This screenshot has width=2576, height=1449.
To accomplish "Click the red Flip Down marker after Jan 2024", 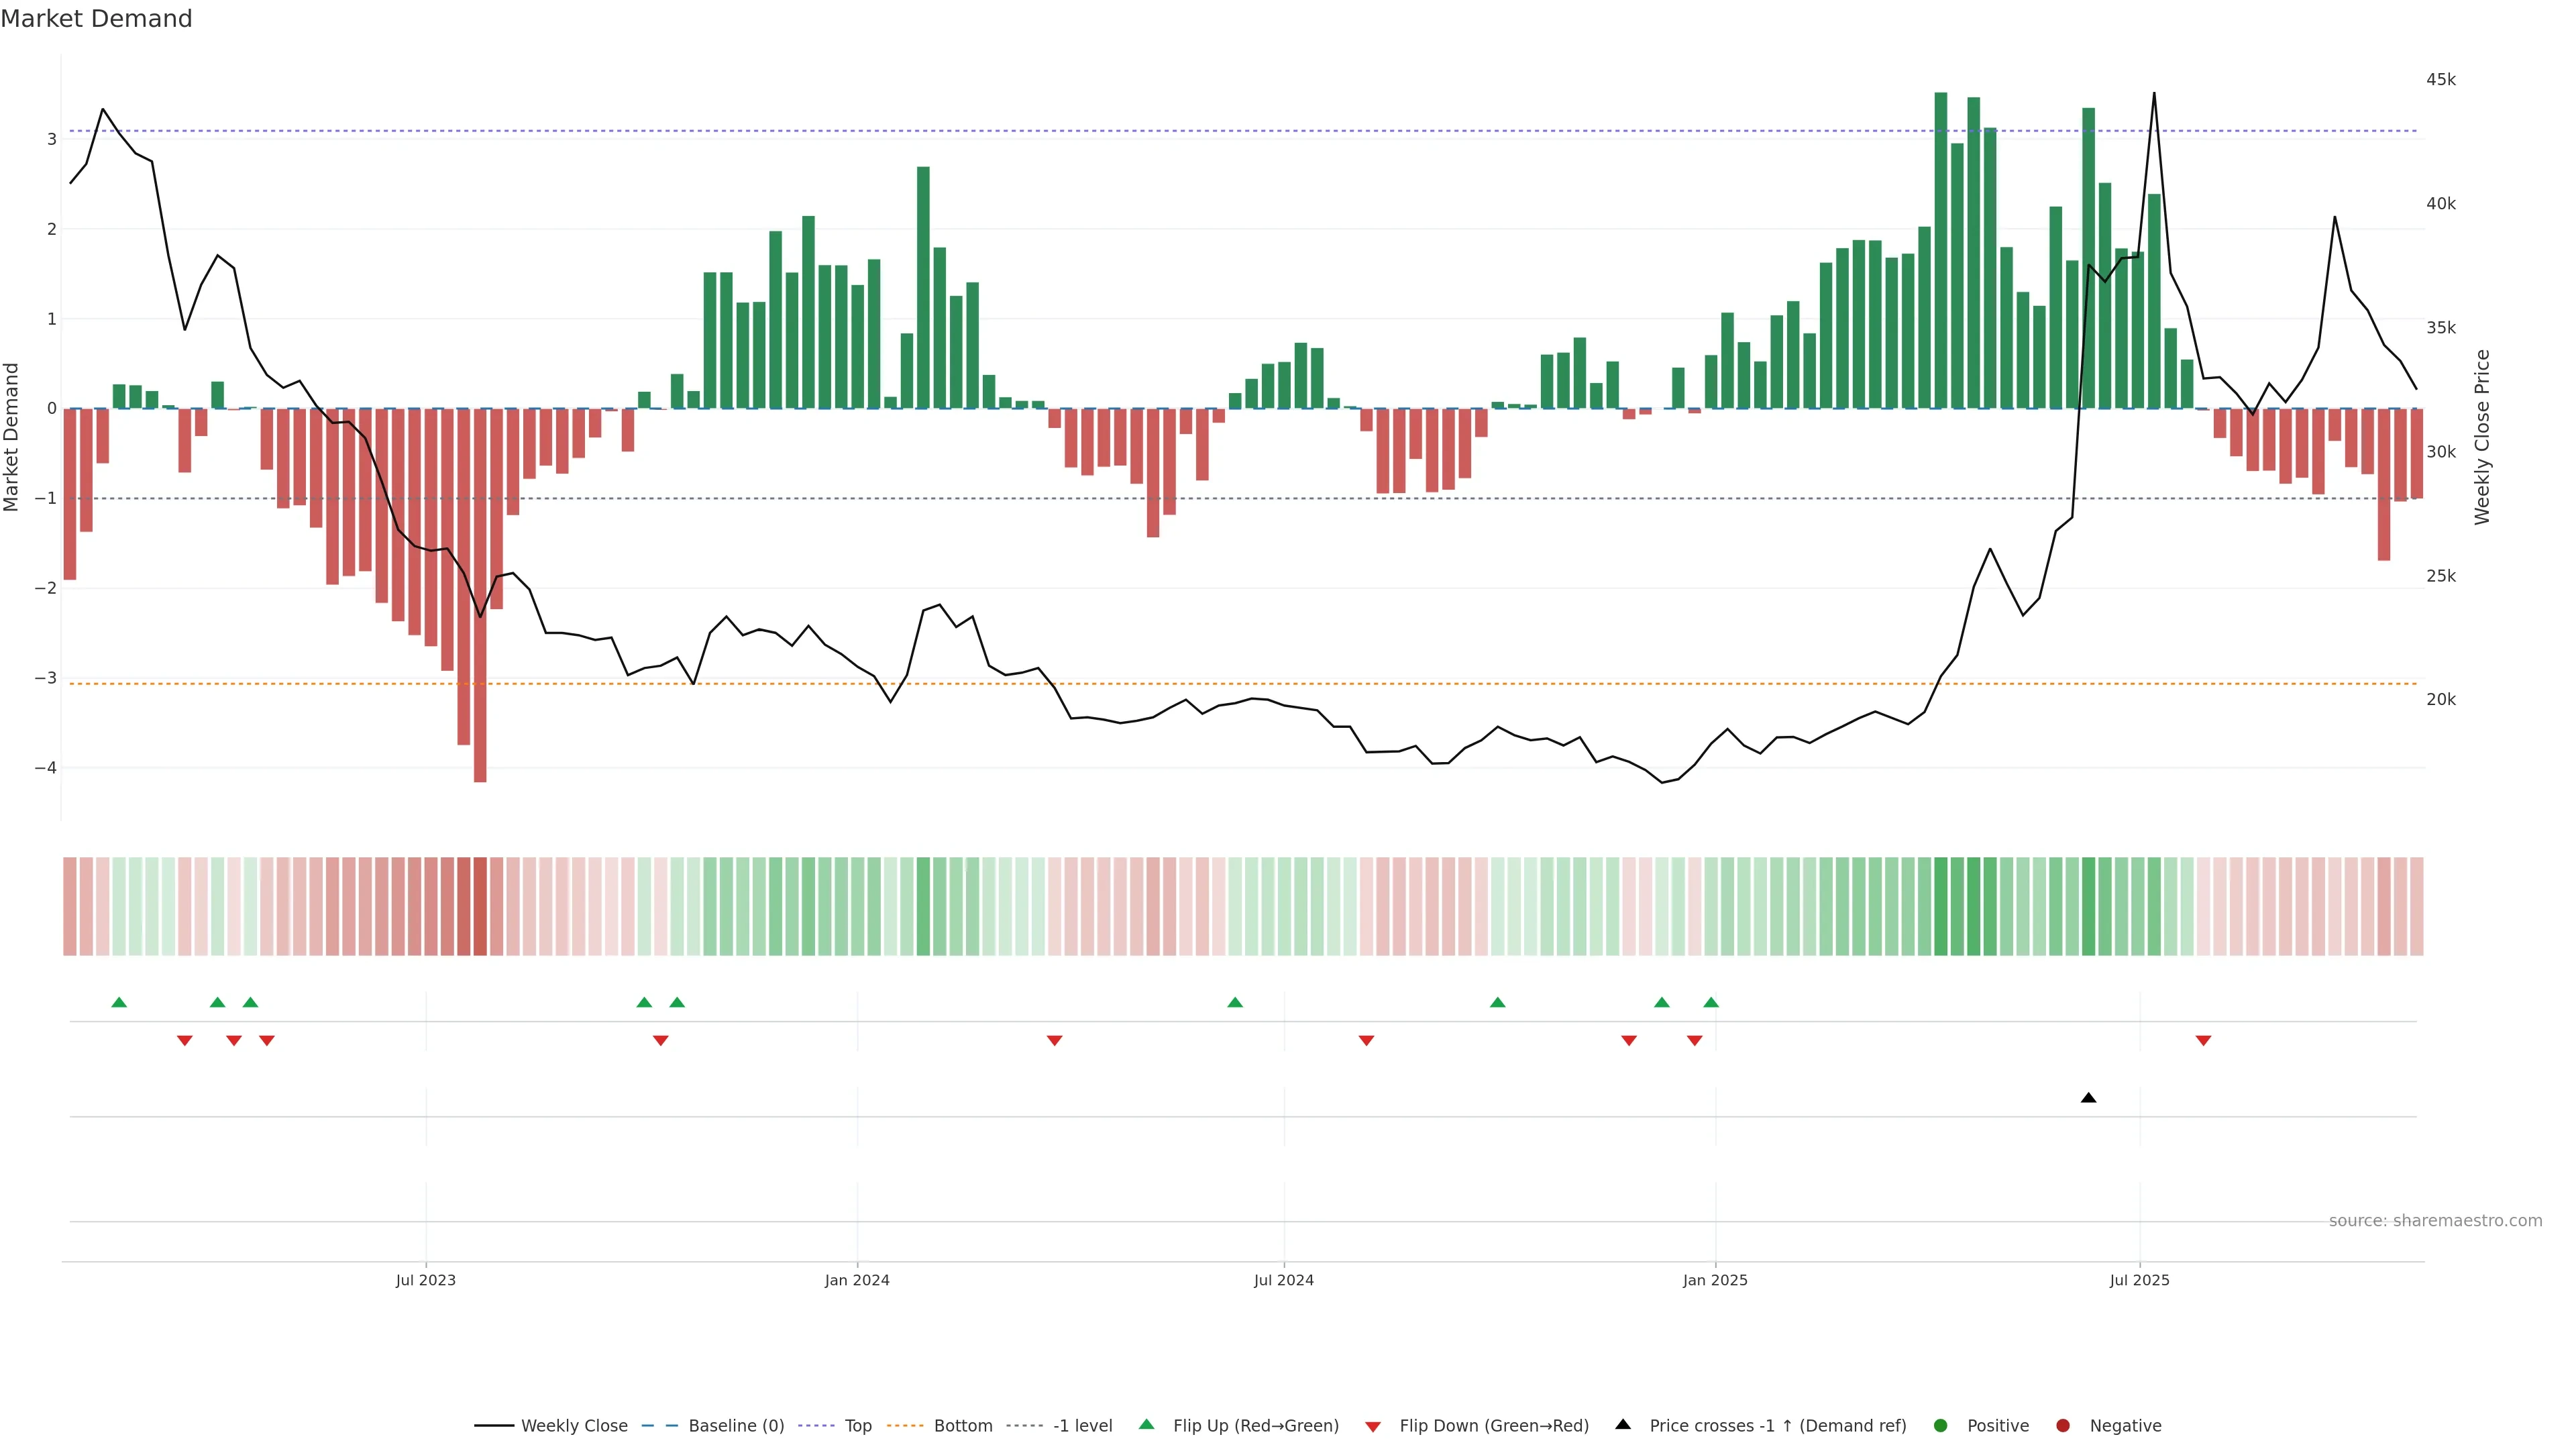I will 1054,1041.
